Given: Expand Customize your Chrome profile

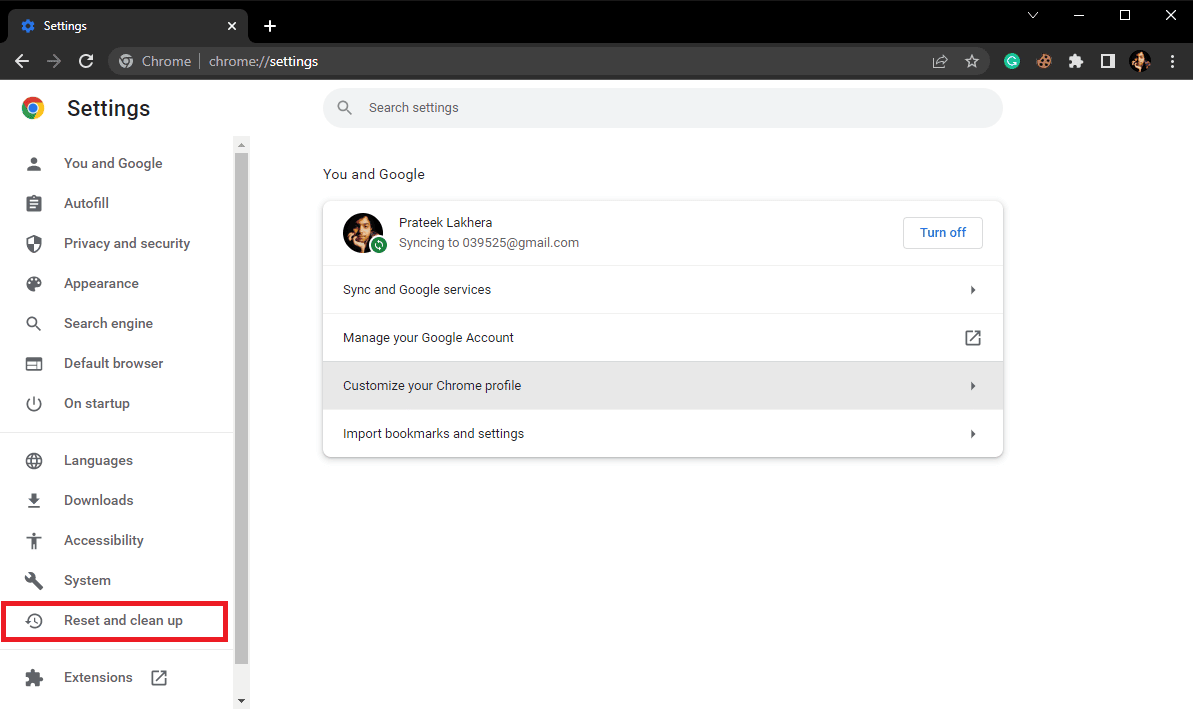Looking at the screenshot, I should tap(662, 386).
